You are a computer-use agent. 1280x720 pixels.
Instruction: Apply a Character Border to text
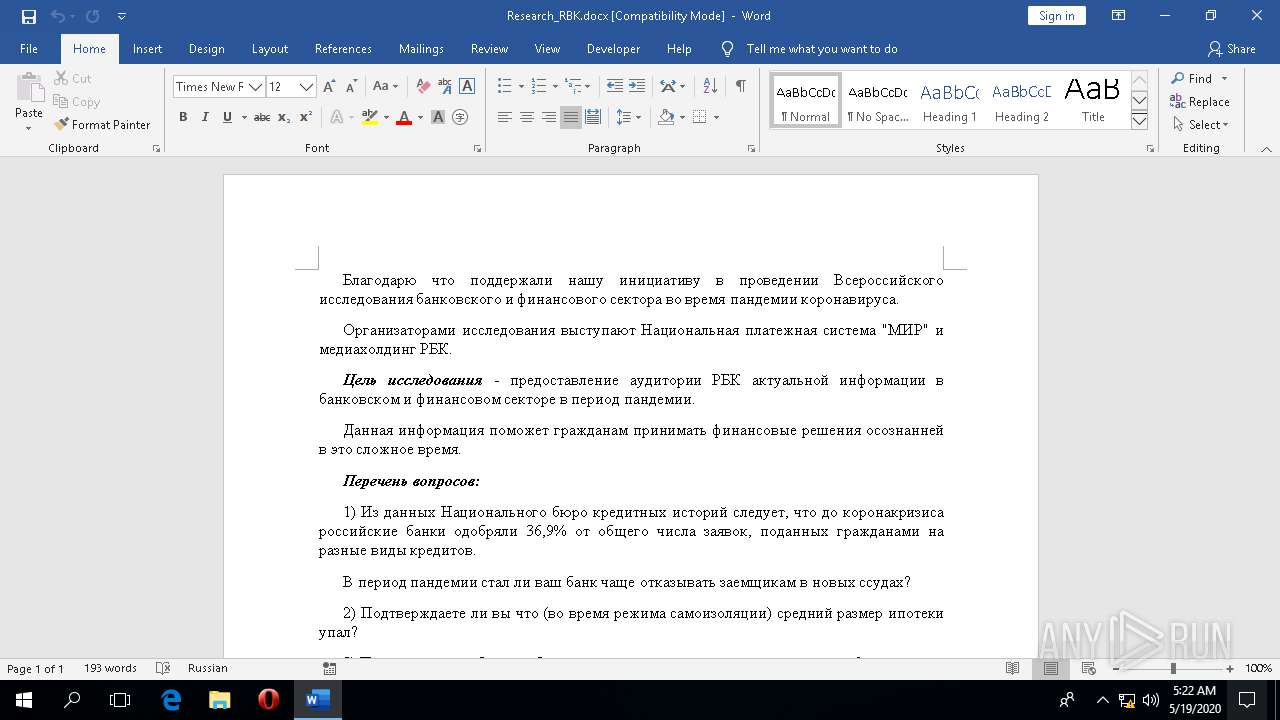tap(467, 87)
